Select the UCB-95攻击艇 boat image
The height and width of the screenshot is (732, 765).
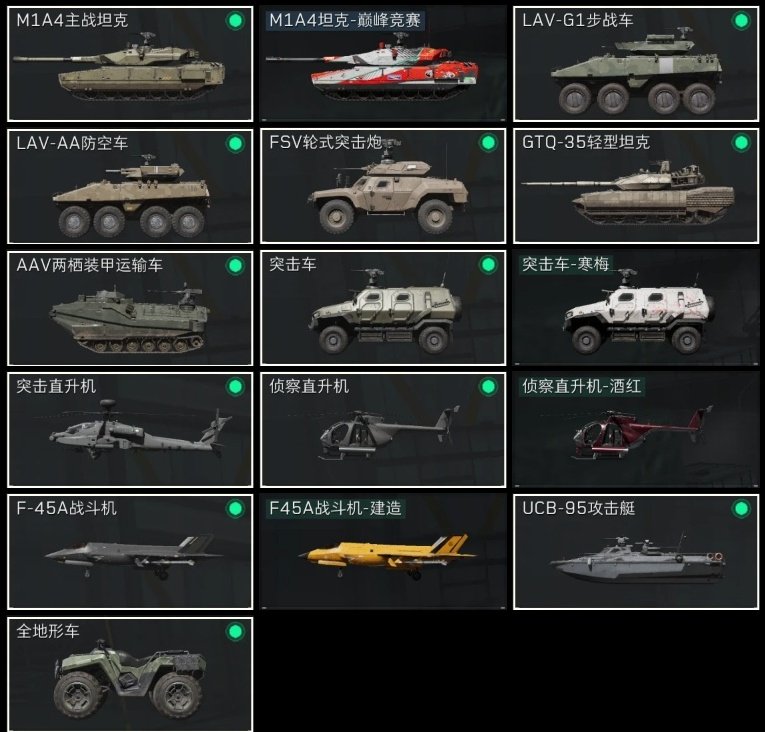pyautogui.click(x=637, y=557)
